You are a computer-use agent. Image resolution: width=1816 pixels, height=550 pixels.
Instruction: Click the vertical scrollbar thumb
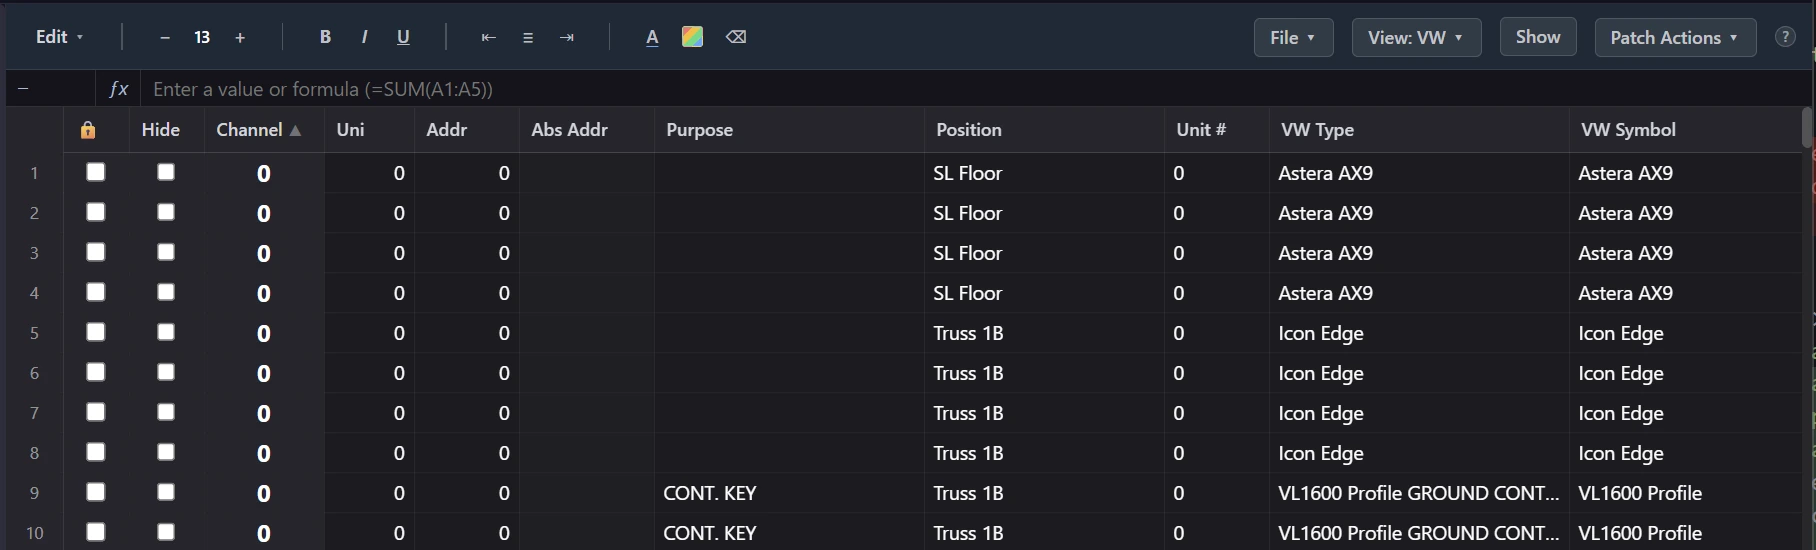pyautogui.click(x=1807, y=128)
